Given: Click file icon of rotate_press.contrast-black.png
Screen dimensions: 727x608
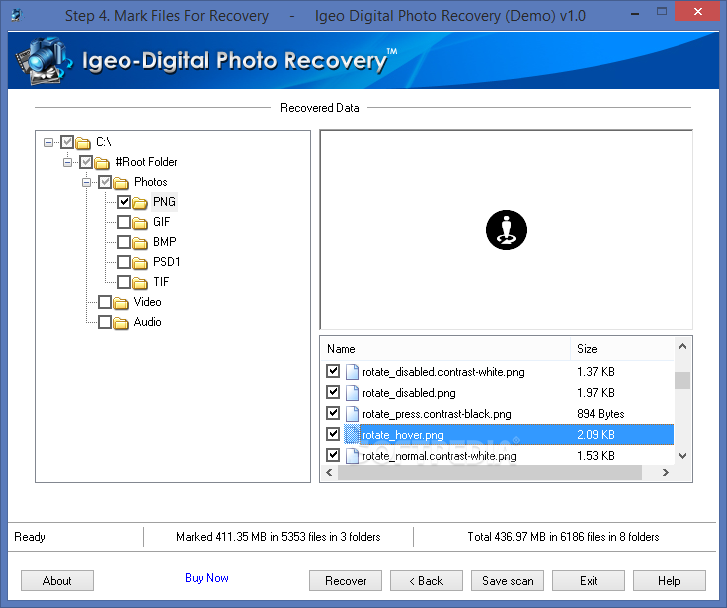Looking at the screenshot, I should pyautogui.click(x=352, y=414).
